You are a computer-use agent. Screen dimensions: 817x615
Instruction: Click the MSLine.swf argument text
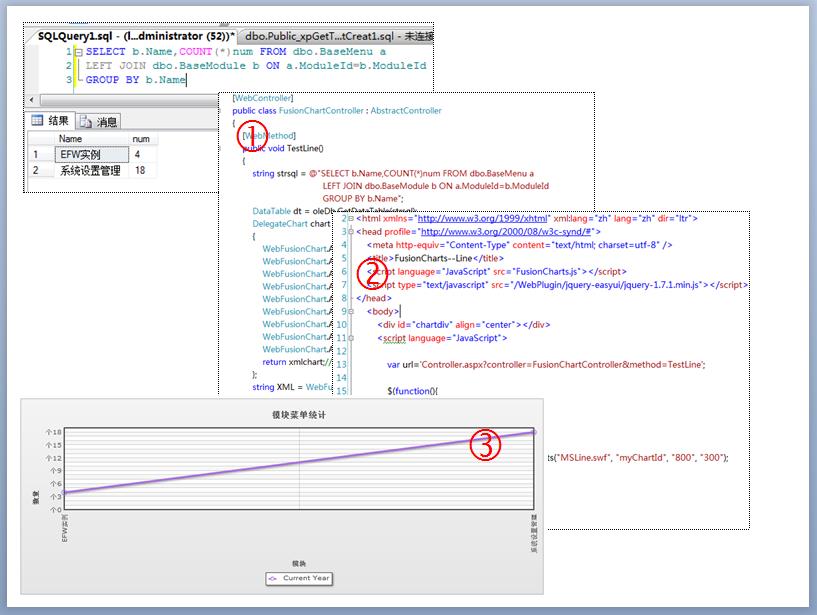584,458
